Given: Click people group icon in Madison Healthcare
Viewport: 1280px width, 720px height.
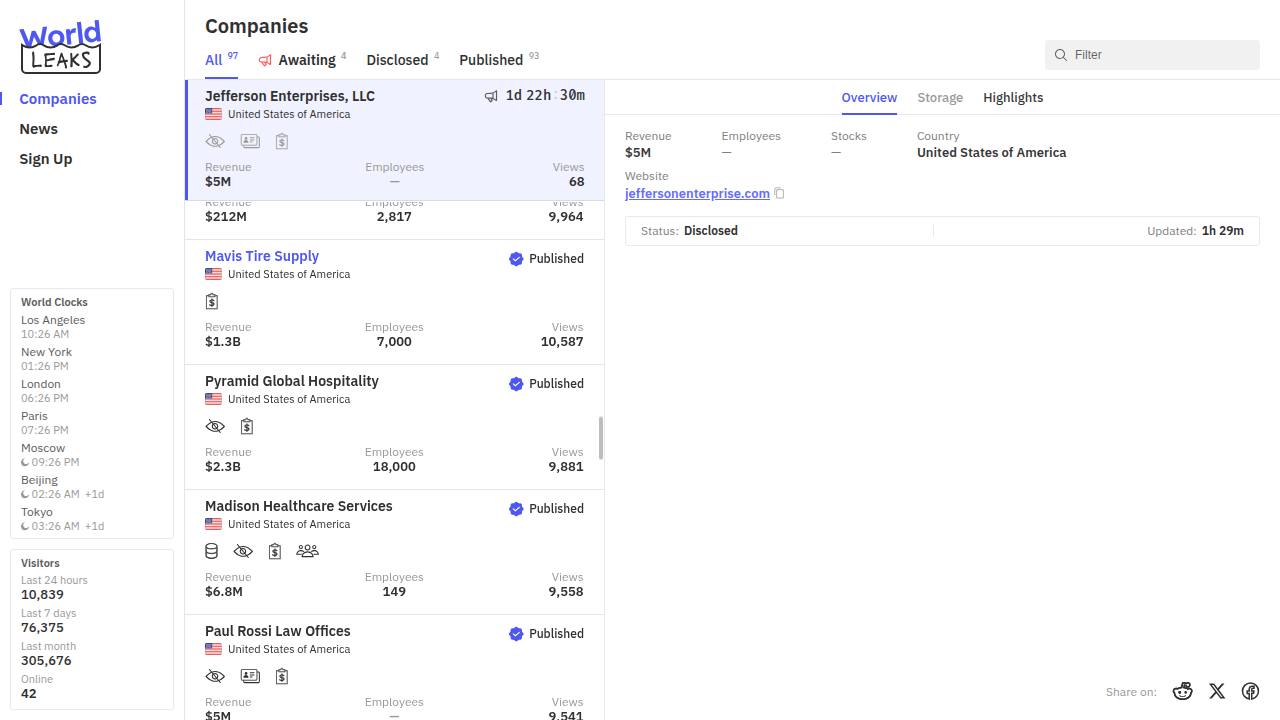Looking at the screenshot, I should pos(307,551).
